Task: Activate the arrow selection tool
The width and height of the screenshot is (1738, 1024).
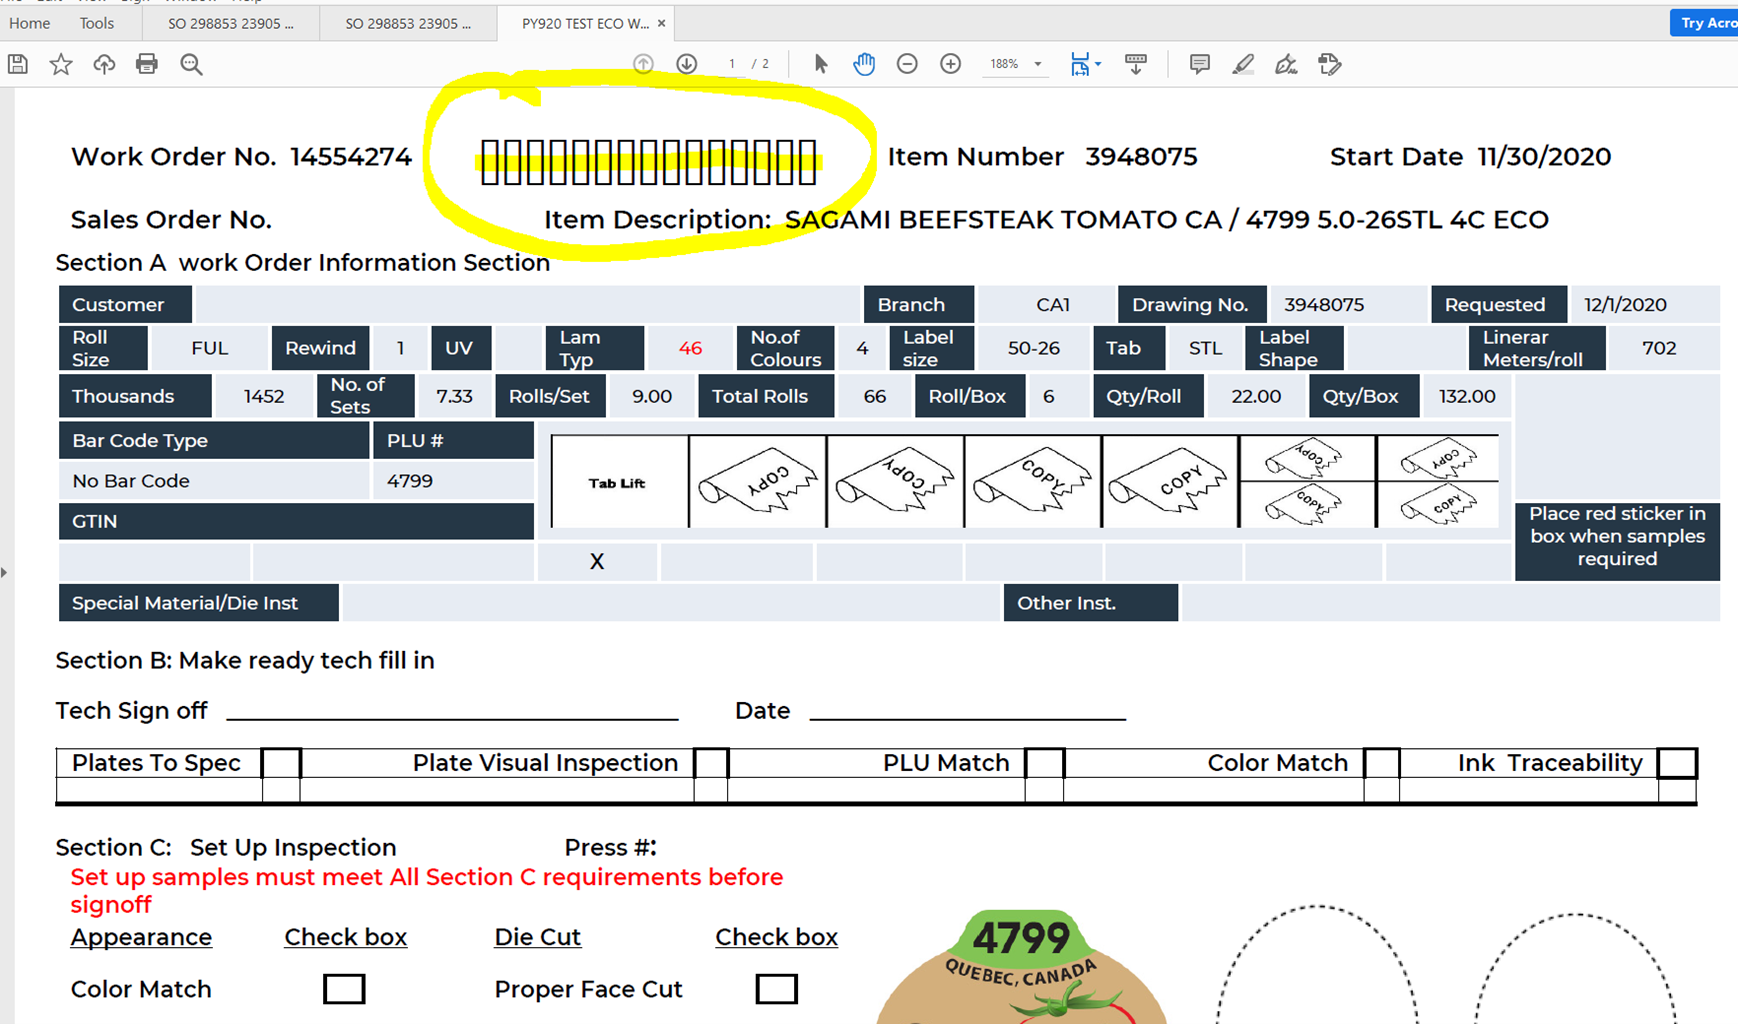Action: [x=821, y=64]
